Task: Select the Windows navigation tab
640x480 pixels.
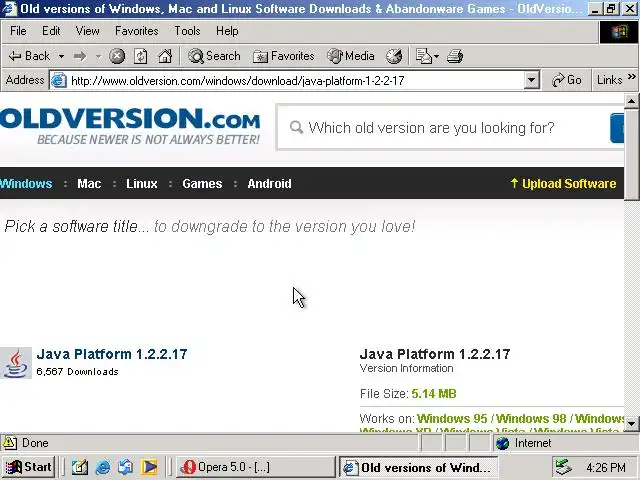Action: click(x=26, y=184)
